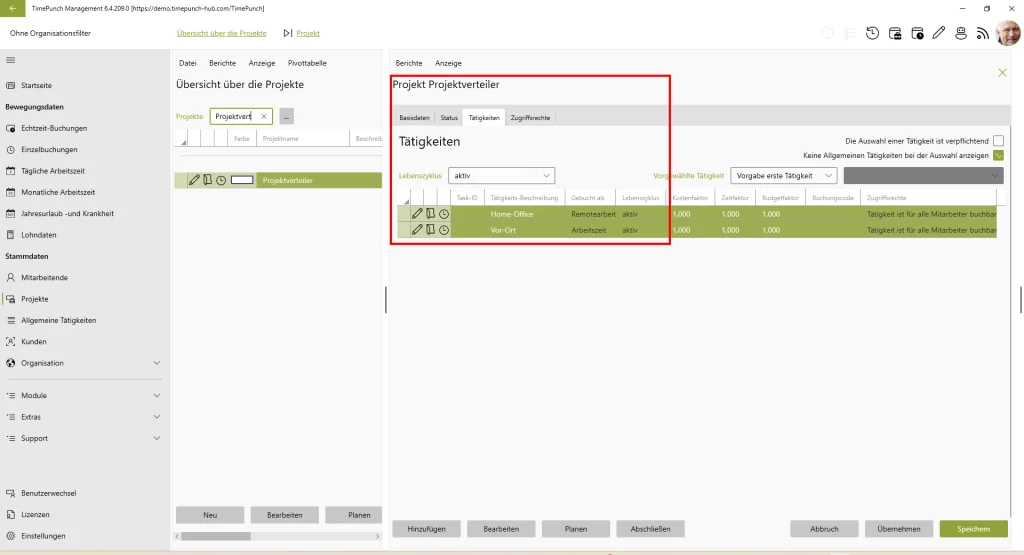Screen dimensions: 1024x555
Task: Click the horizontal scrollbar under project list
Action: [x=216, y=536]
